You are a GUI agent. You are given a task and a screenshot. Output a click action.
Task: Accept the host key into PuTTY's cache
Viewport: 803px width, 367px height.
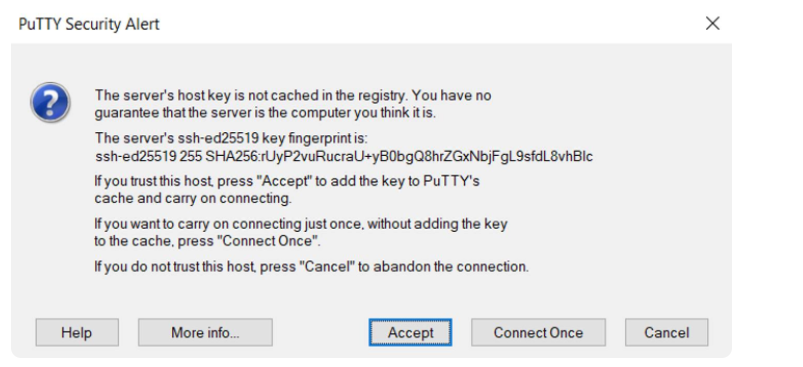[410, 333]
